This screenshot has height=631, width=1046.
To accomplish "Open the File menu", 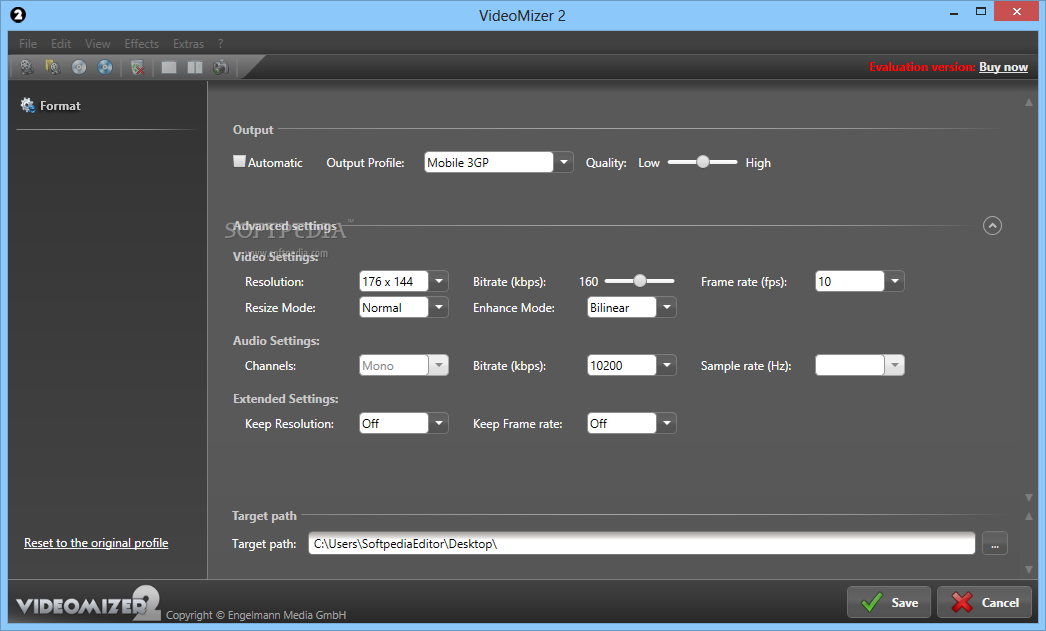I will (x=28, y=44).
